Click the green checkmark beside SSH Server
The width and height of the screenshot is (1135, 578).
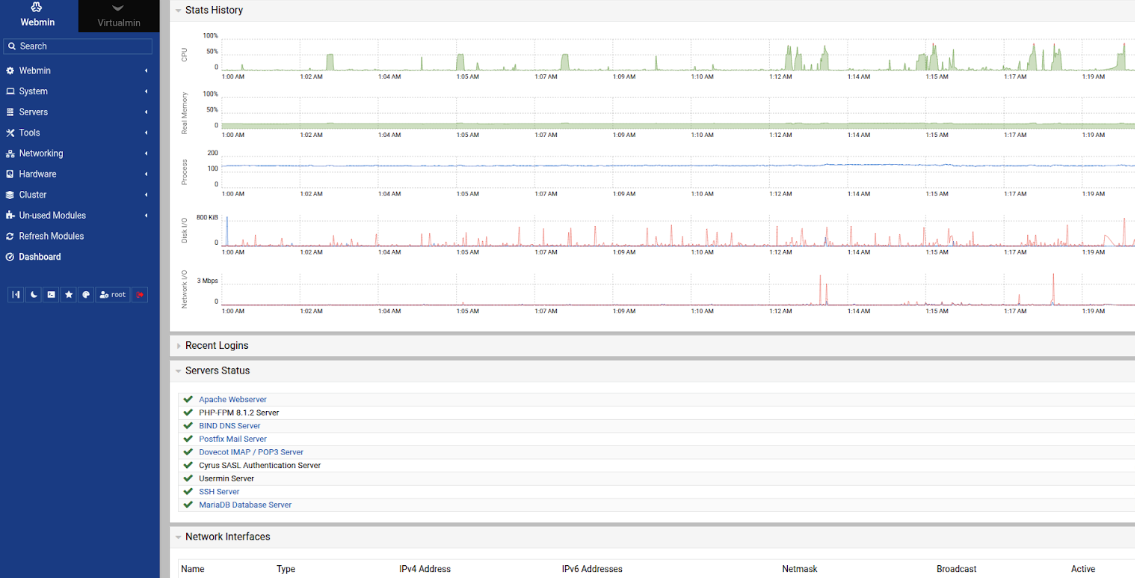(188, 492)
